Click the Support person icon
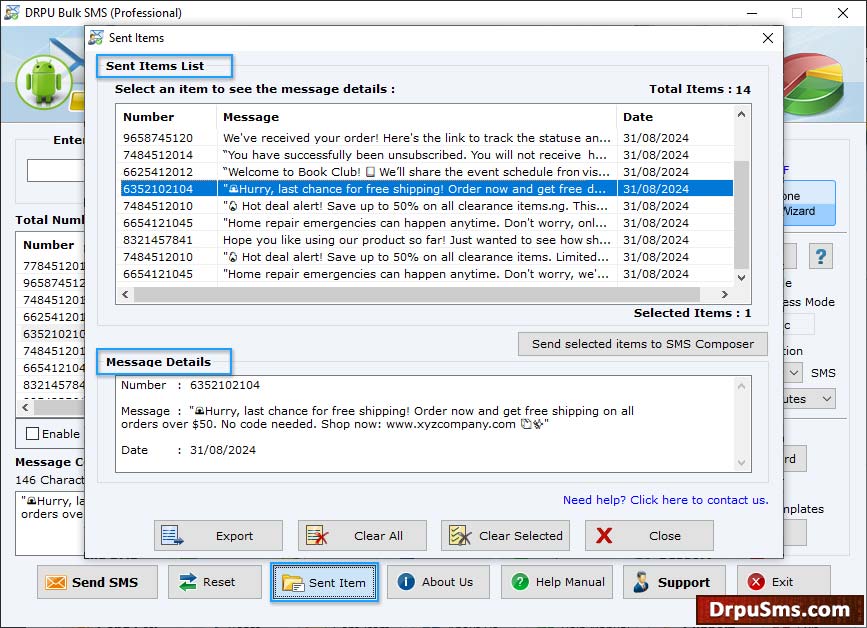The height and width of the screenshot is (628, 867). (x=641, y=582)
